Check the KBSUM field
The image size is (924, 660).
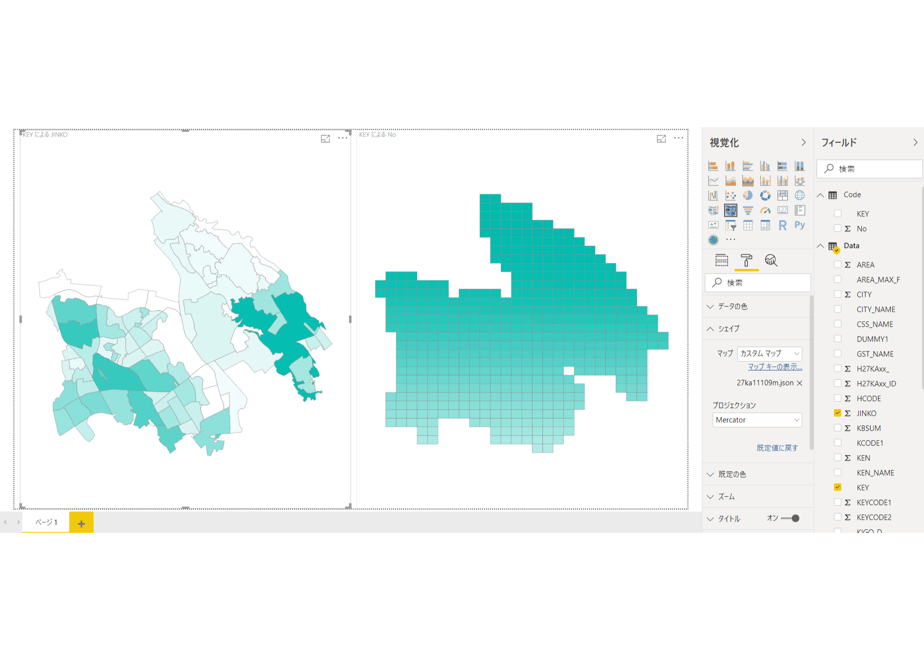837,428
